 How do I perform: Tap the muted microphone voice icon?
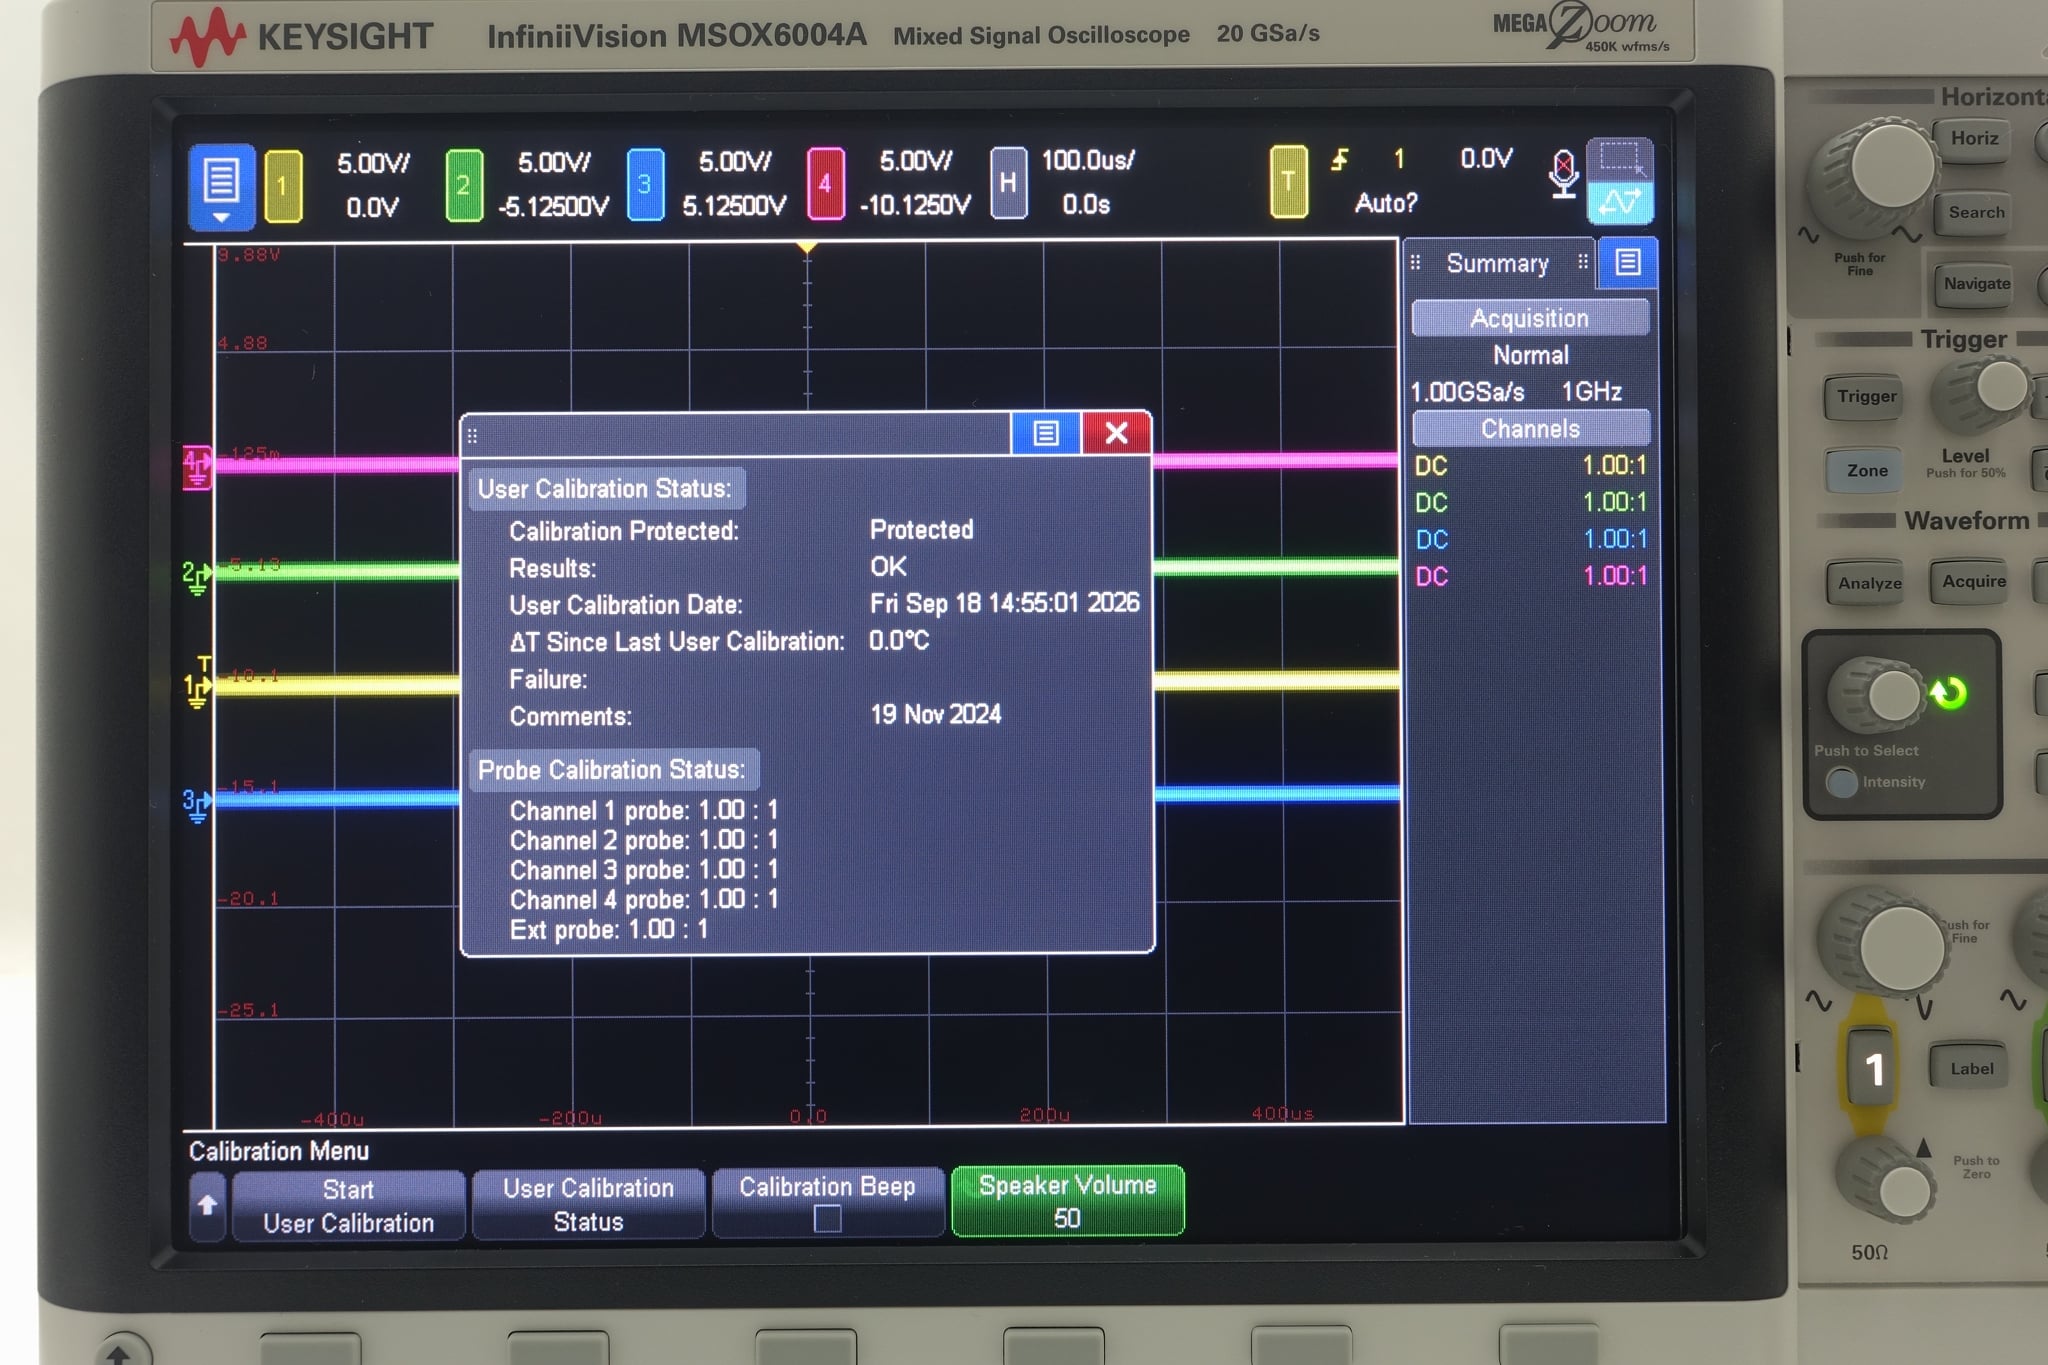pyautogui.click(x=1563, y=174)
